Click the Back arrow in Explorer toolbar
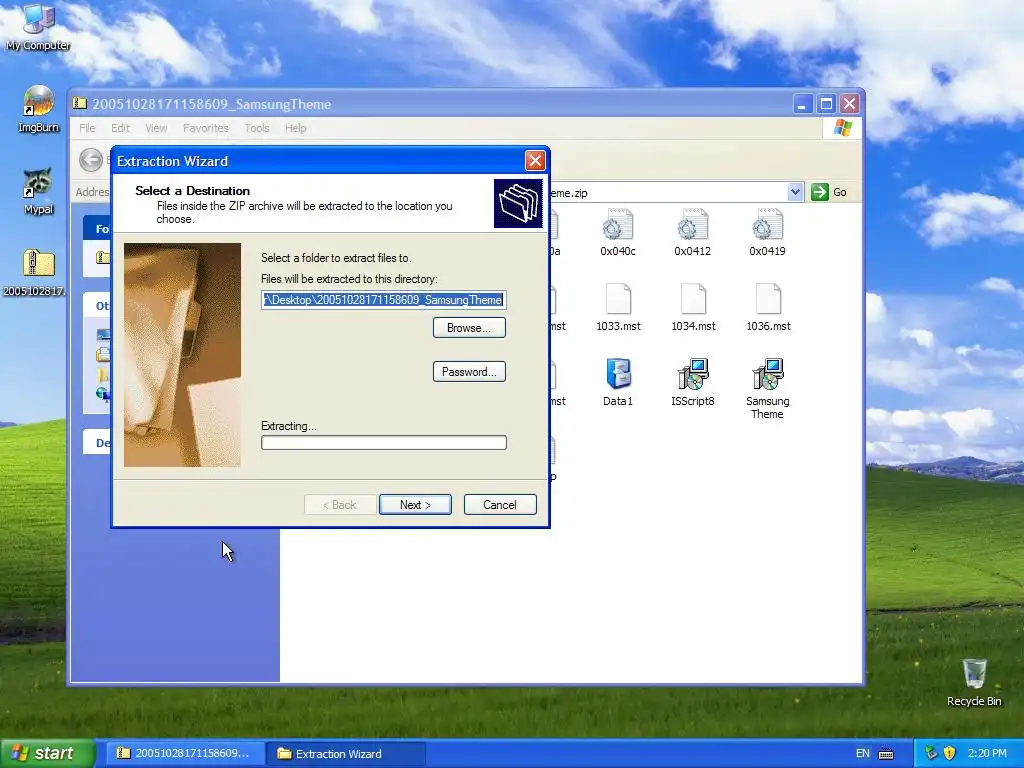Image resolution: width=1024 pixels, height=768 pixels. pyautogui.click(x=91, y=159)
